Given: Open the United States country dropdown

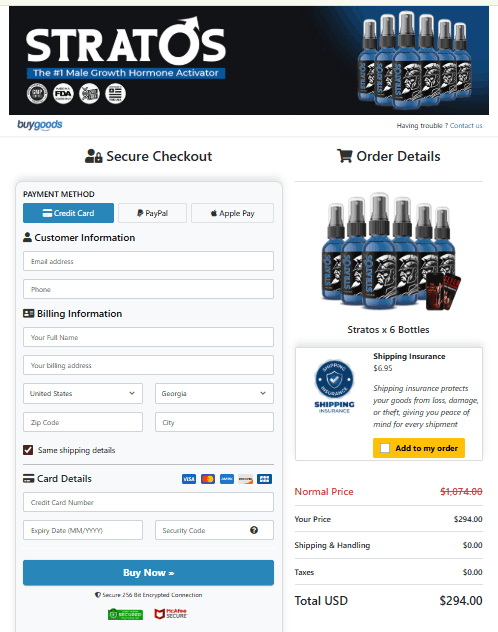Looking at the screenshot, I should pos(83,393).
